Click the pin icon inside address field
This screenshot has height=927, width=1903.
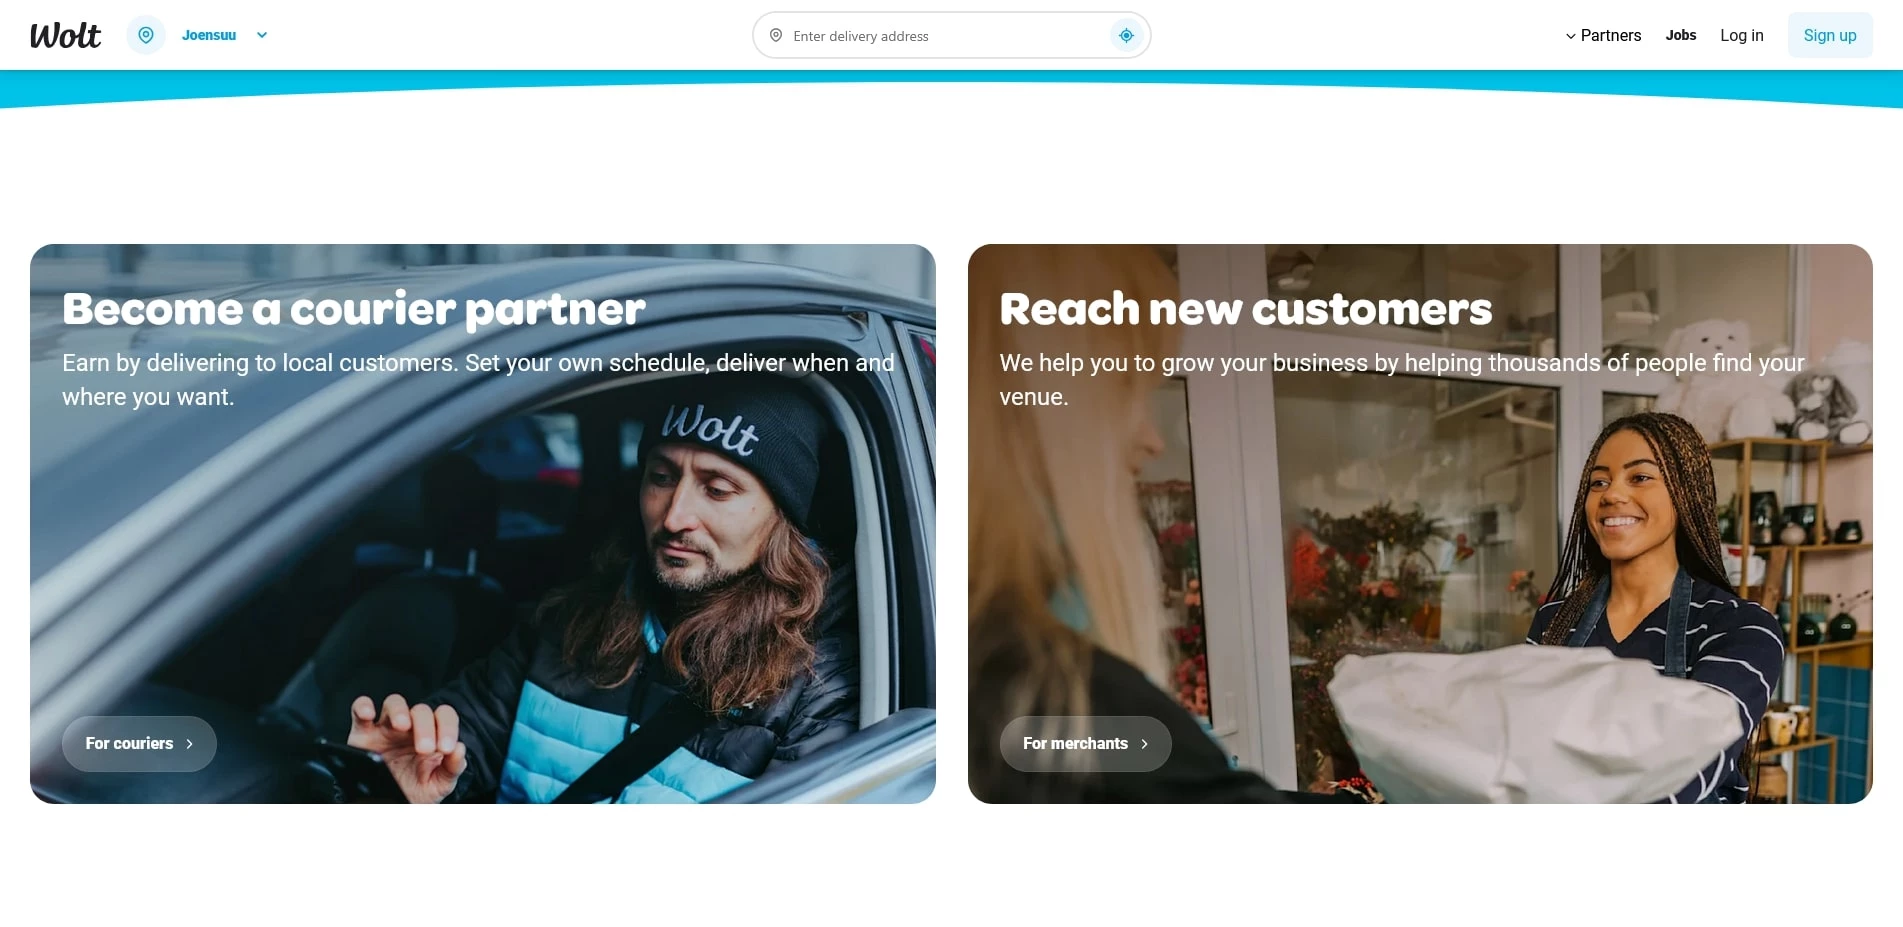point(776,36)
